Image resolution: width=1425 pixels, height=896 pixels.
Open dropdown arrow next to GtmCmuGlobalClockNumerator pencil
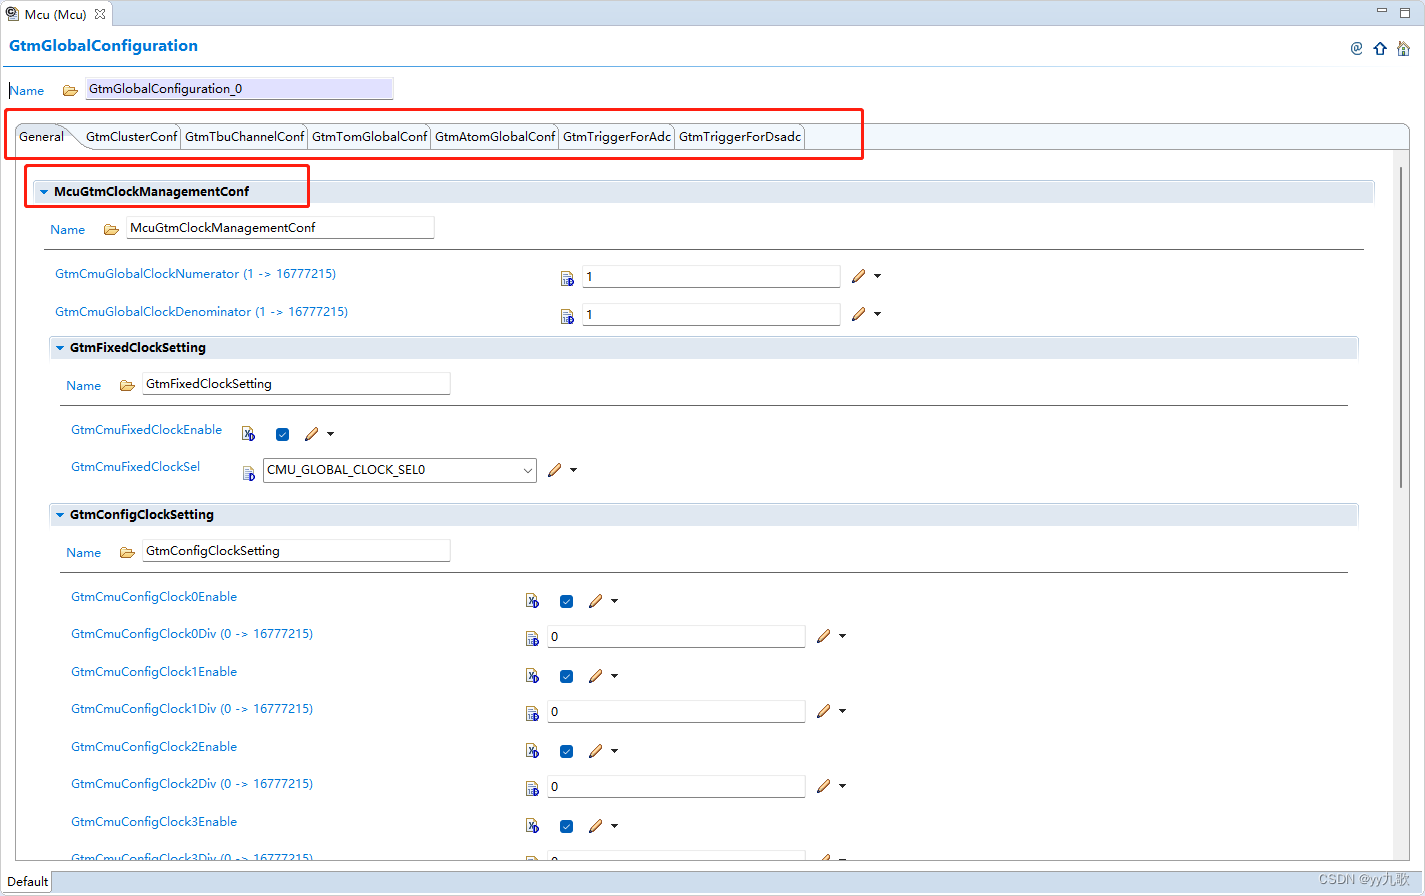877,276
